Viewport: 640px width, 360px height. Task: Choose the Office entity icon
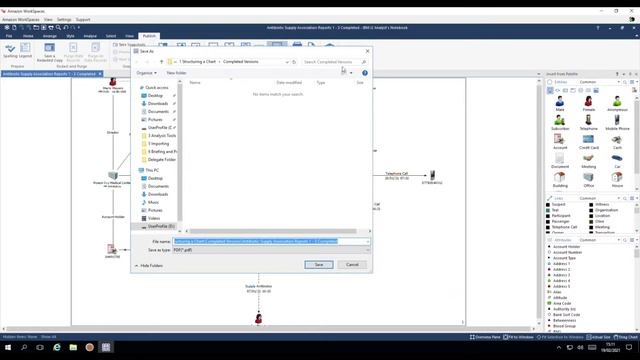[588, 180]
